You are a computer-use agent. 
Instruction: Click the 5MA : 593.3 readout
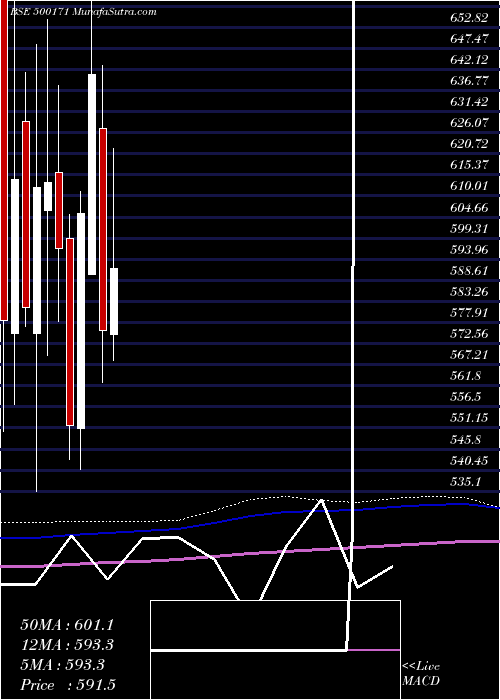point(62,665)
